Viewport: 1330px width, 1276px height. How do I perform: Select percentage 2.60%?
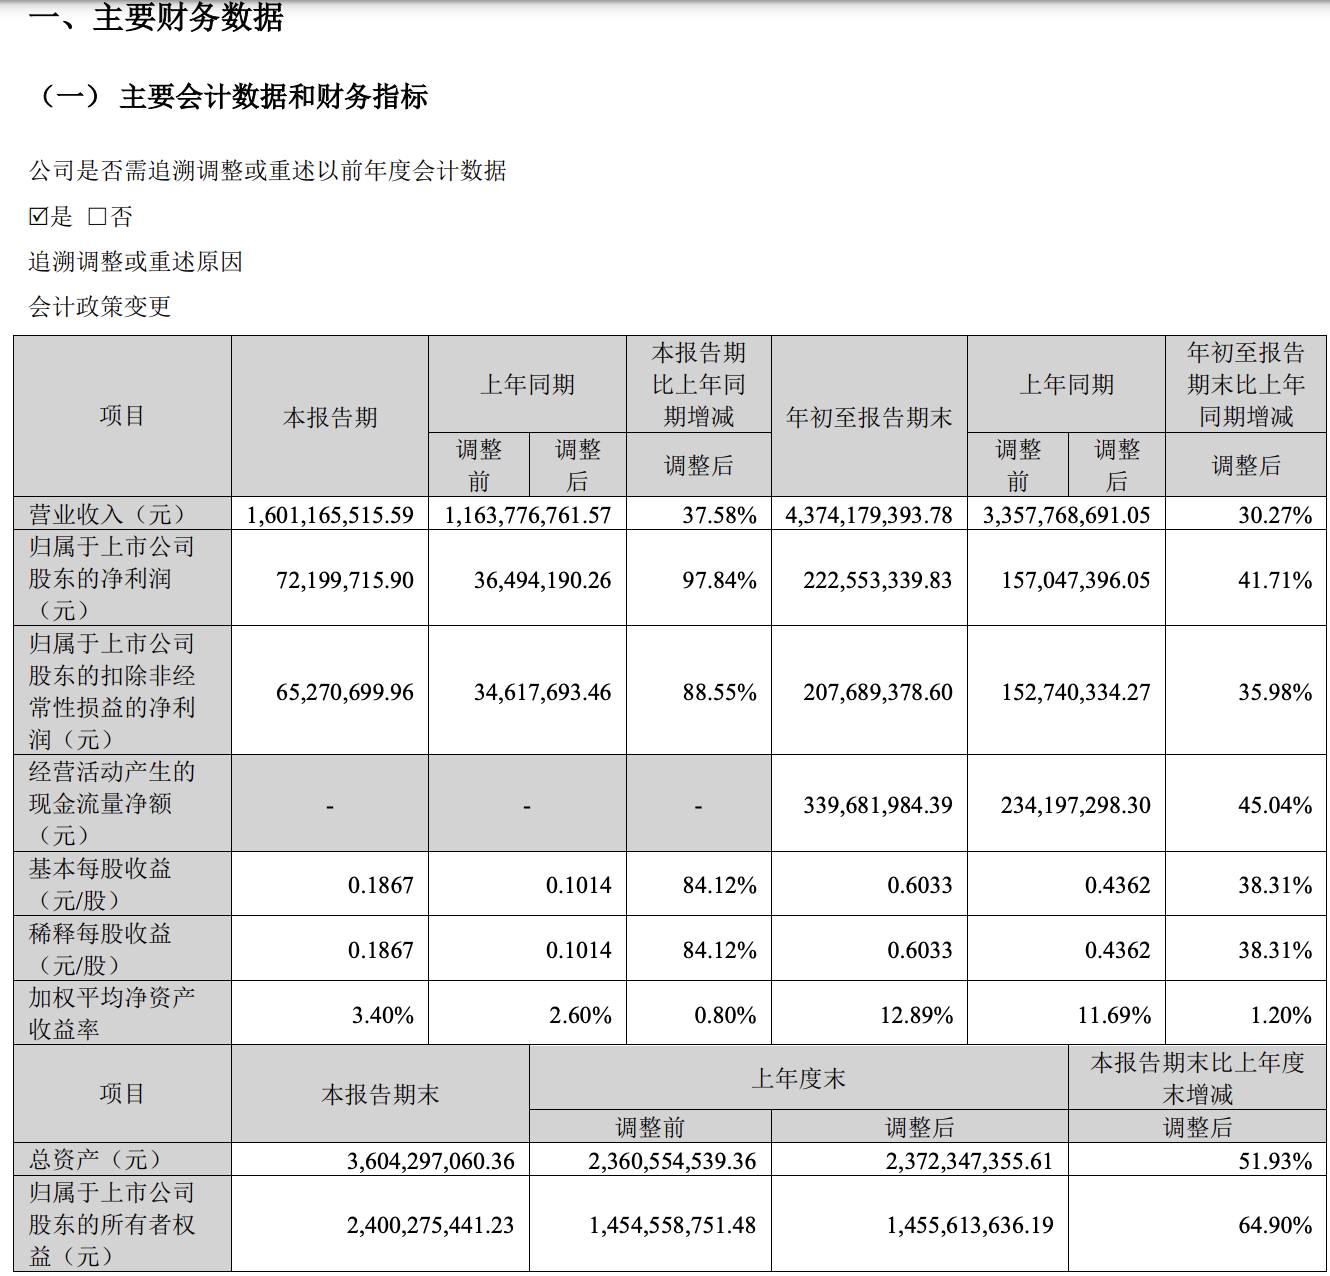point(581,1015)
